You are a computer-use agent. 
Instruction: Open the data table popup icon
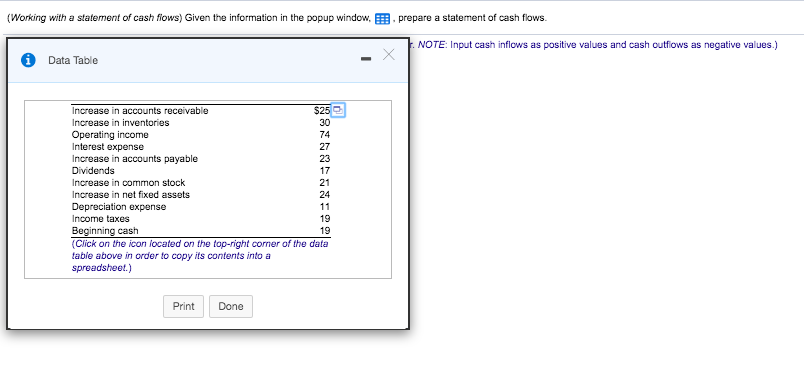pos(383,19)
